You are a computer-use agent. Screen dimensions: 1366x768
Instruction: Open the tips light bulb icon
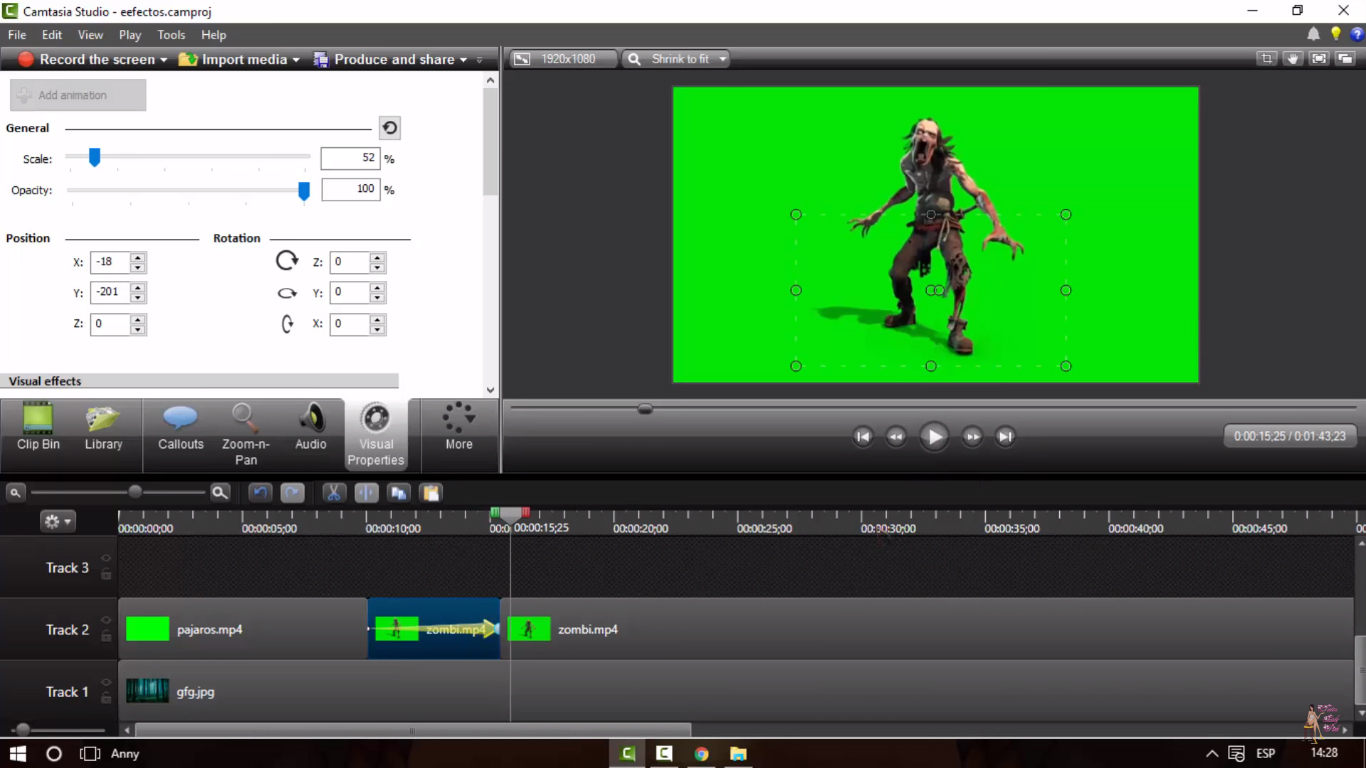pos(1336,34)
